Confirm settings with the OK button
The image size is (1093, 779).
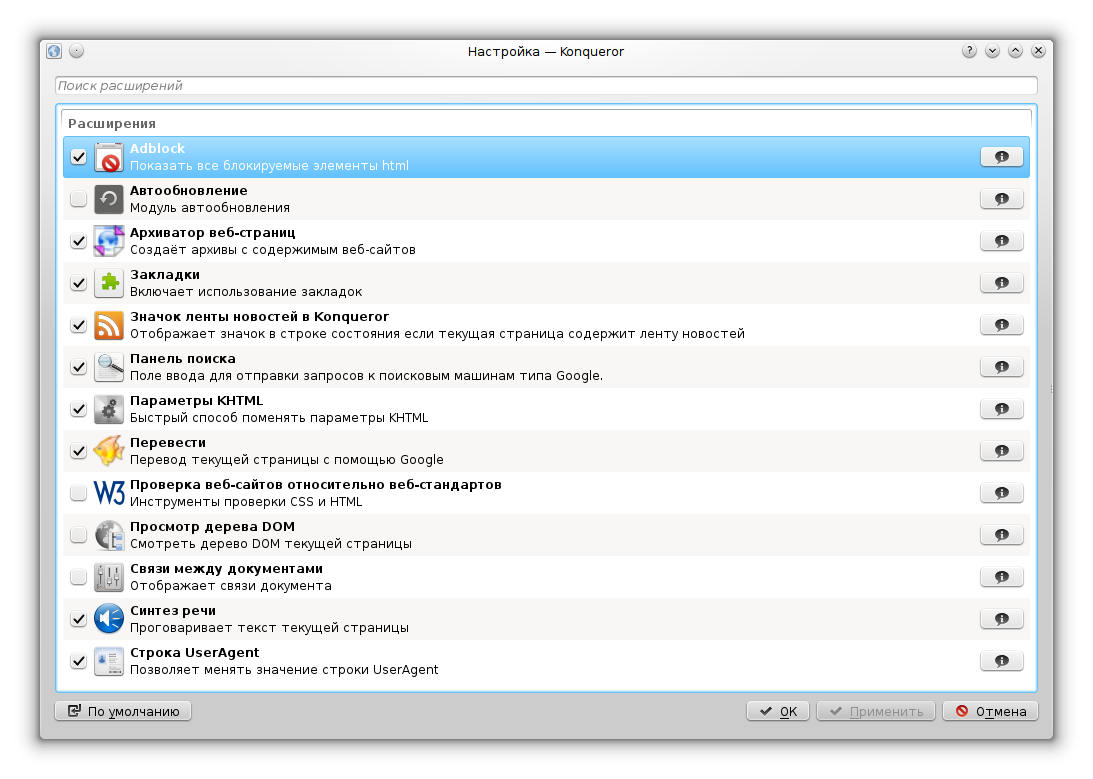point(777,710)
